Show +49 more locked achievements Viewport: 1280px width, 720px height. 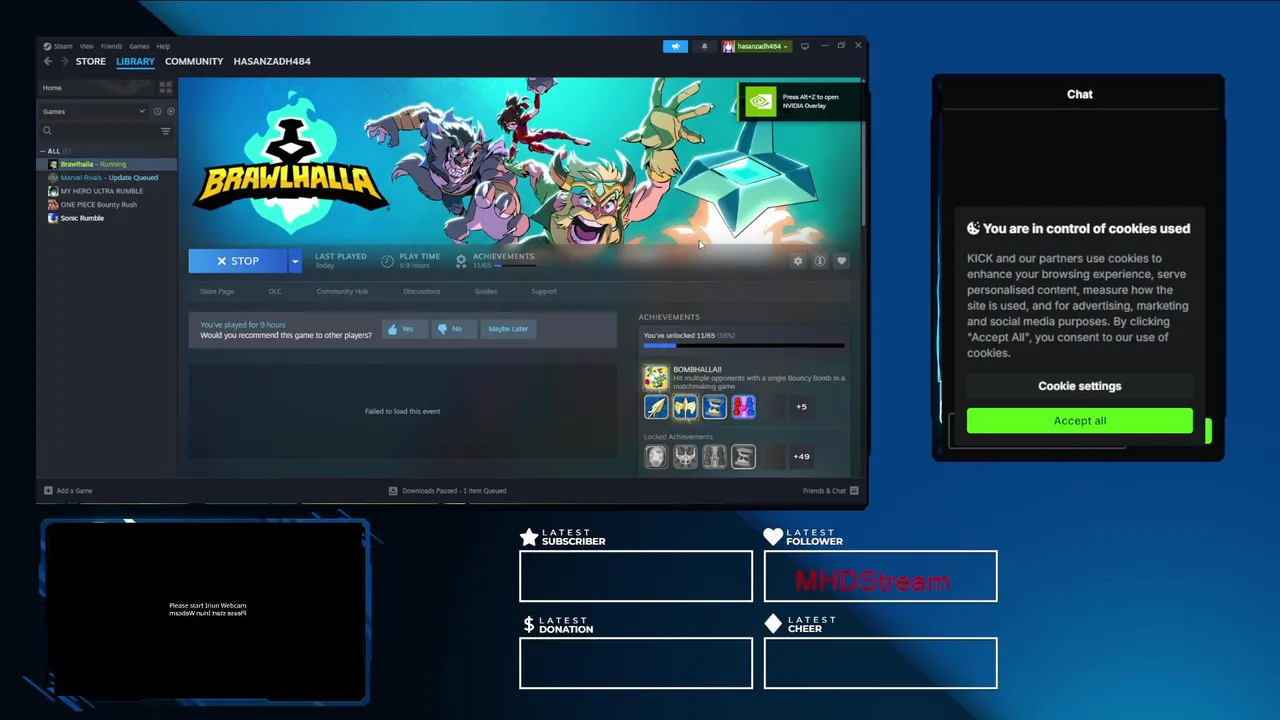click(x=801, y=456)
